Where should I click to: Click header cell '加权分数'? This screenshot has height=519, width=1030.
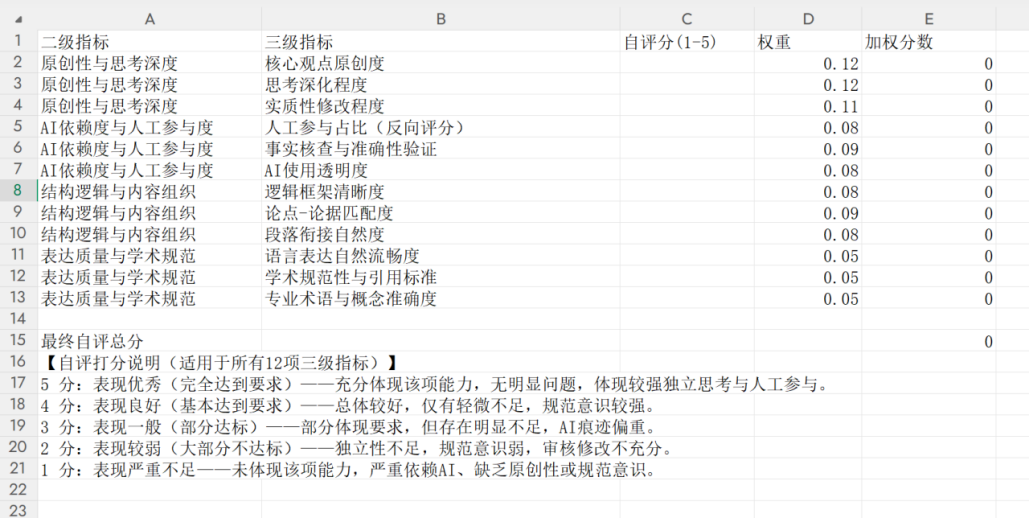coord(929,42)
